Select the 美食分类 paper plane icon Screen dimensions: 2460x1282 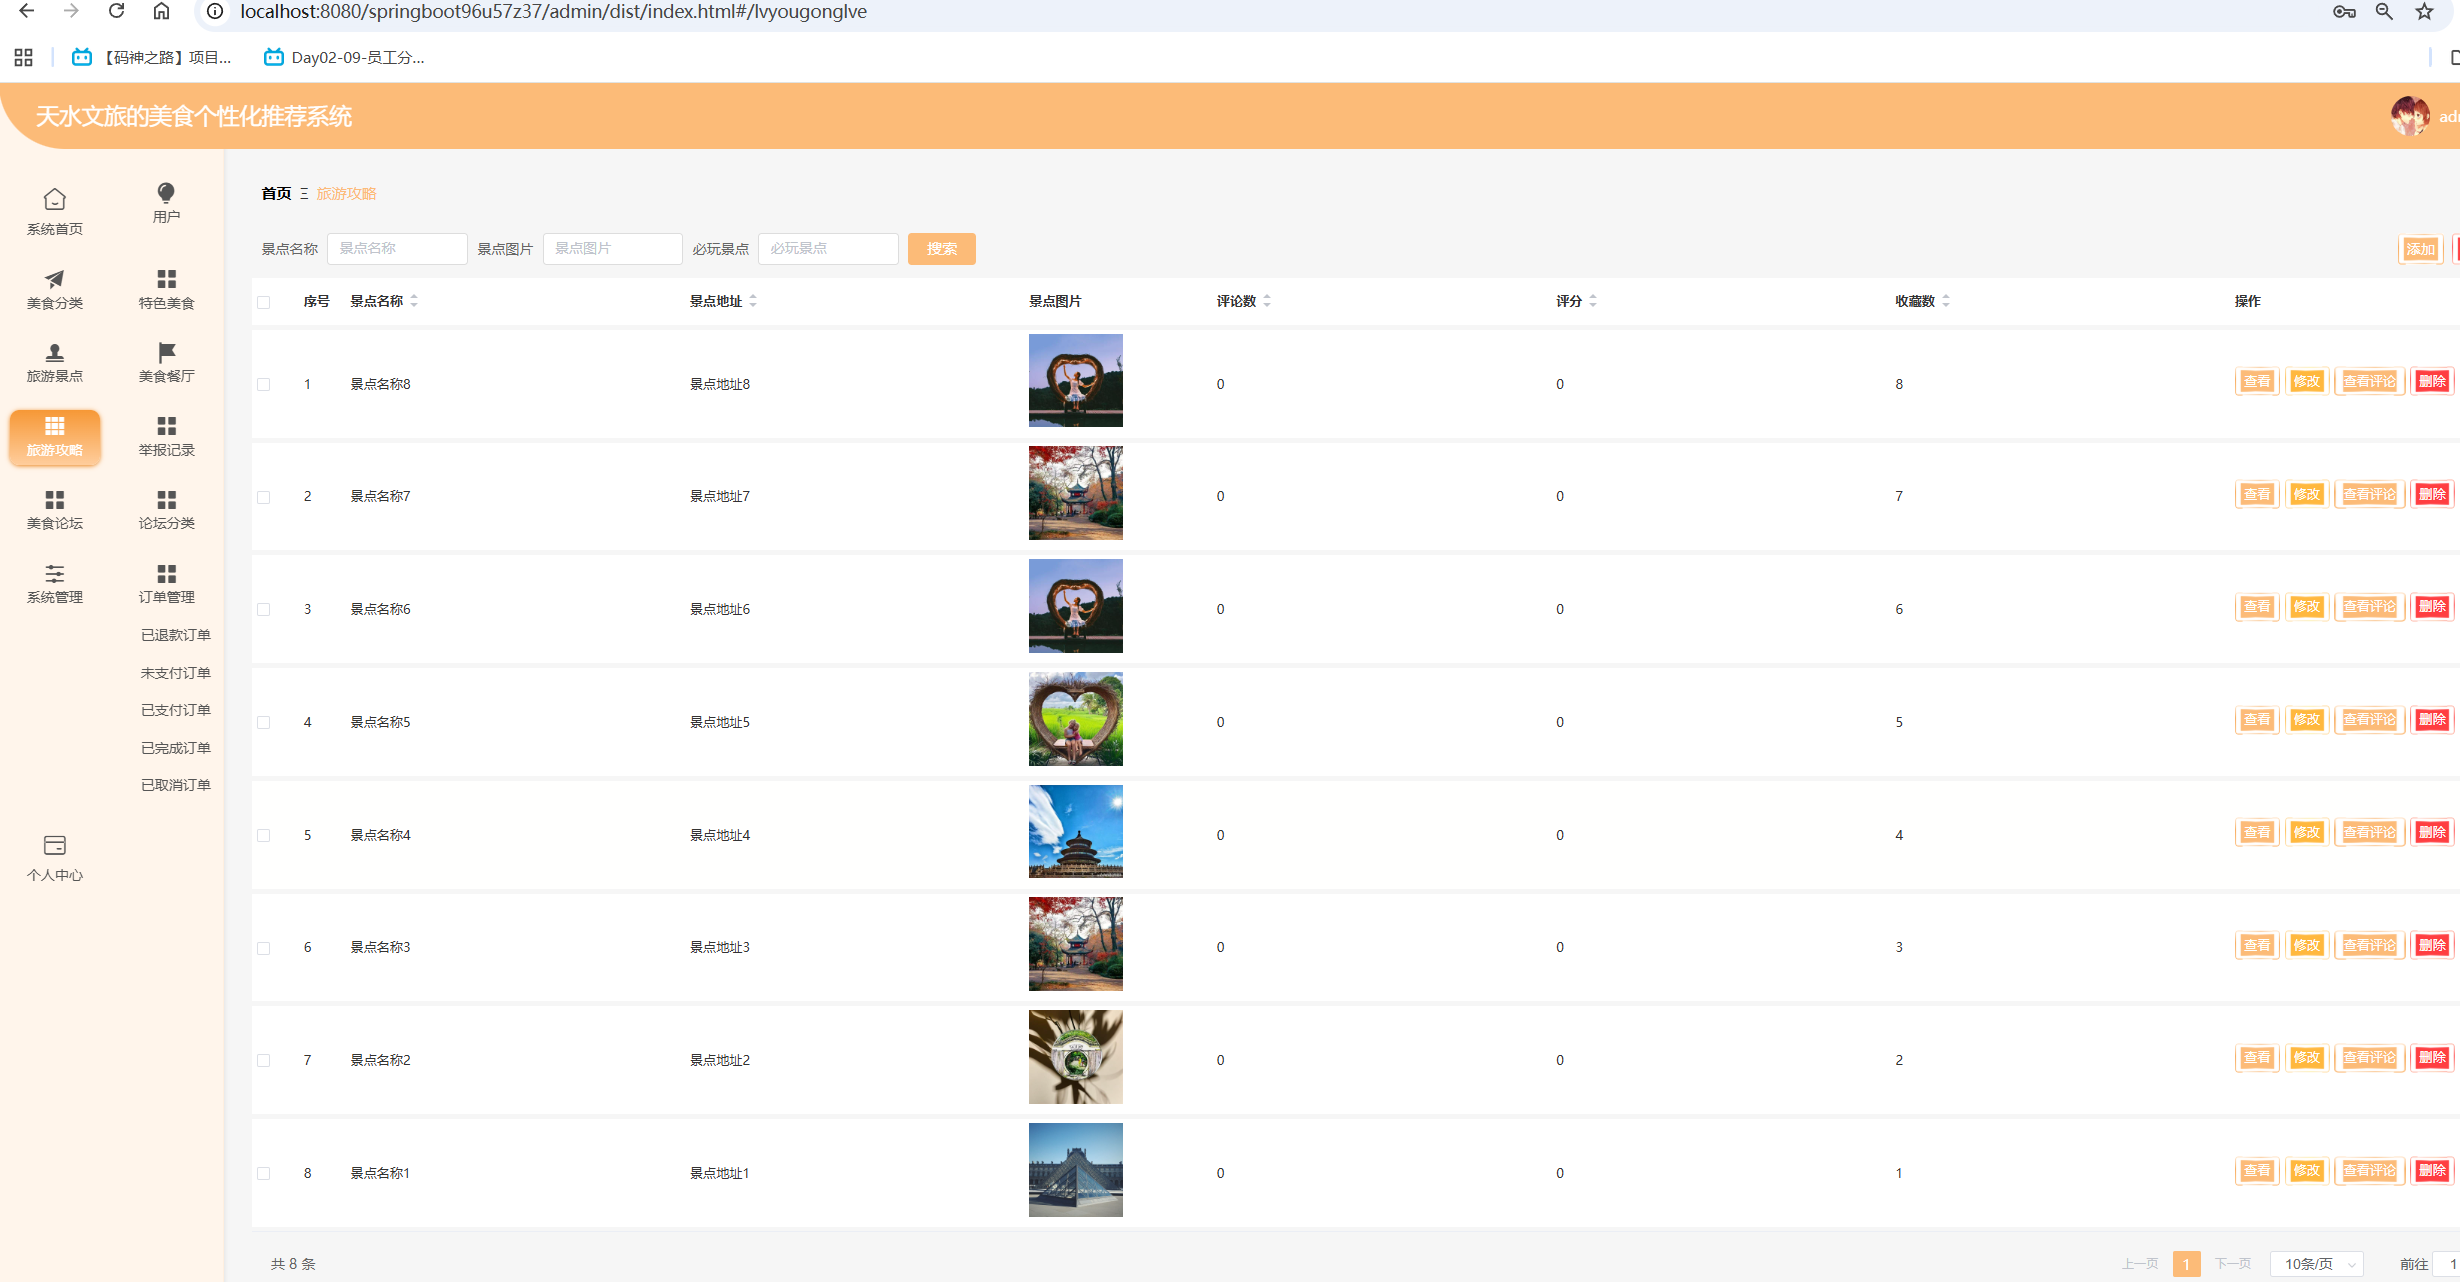[x=55, y=279]
